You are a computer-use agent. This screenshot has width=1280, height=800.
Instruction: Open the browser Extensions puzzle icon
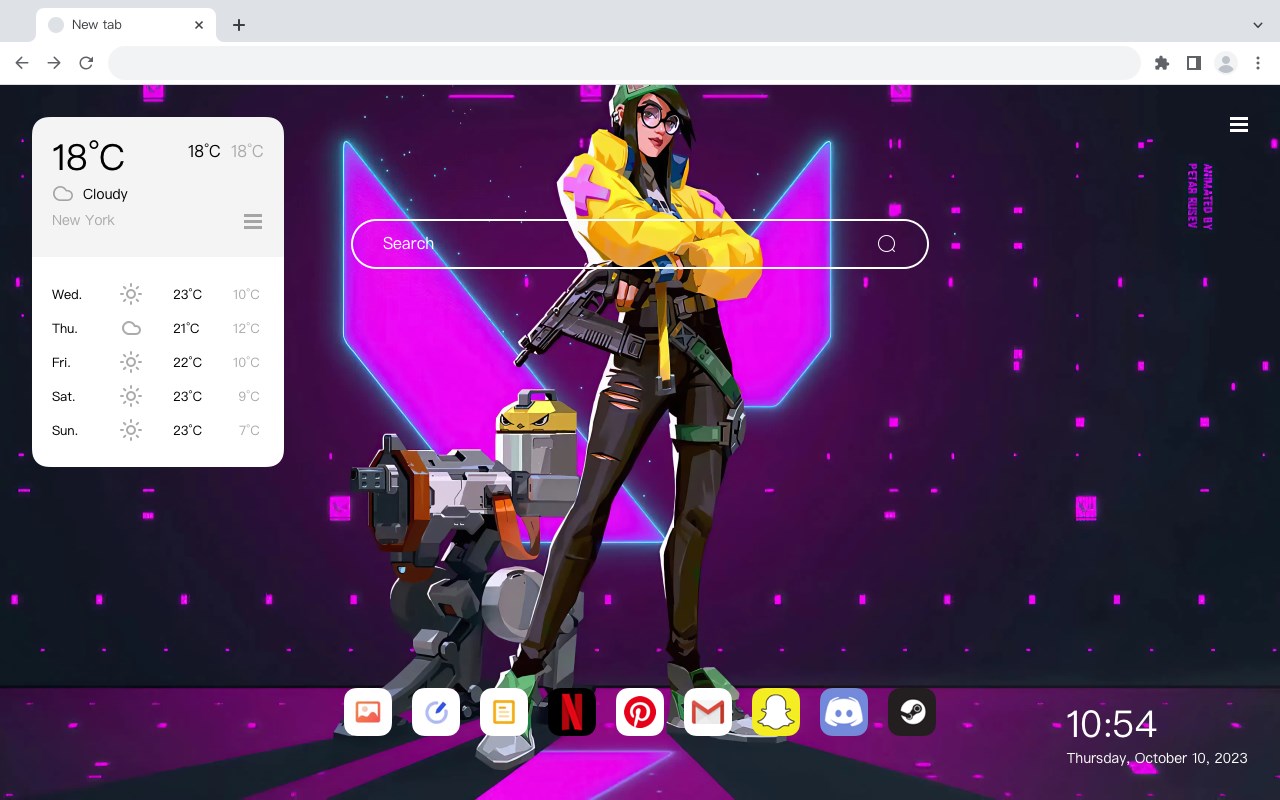click(1162, 63)
